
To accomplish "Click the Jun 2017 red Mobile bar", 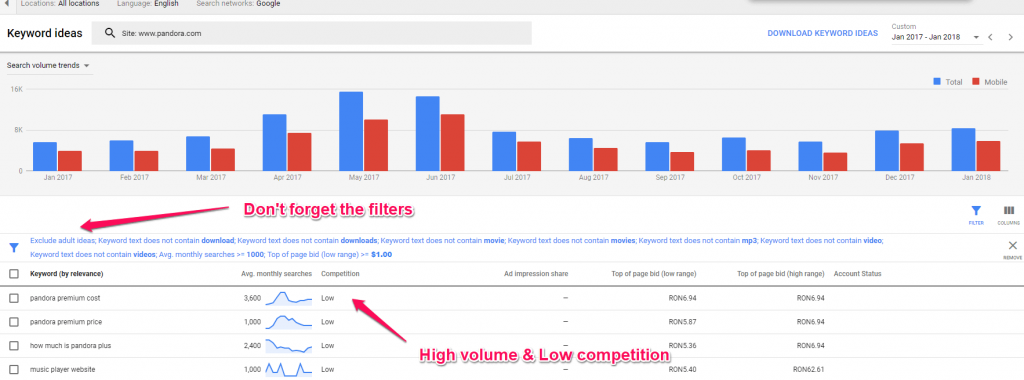I will 453,142.
